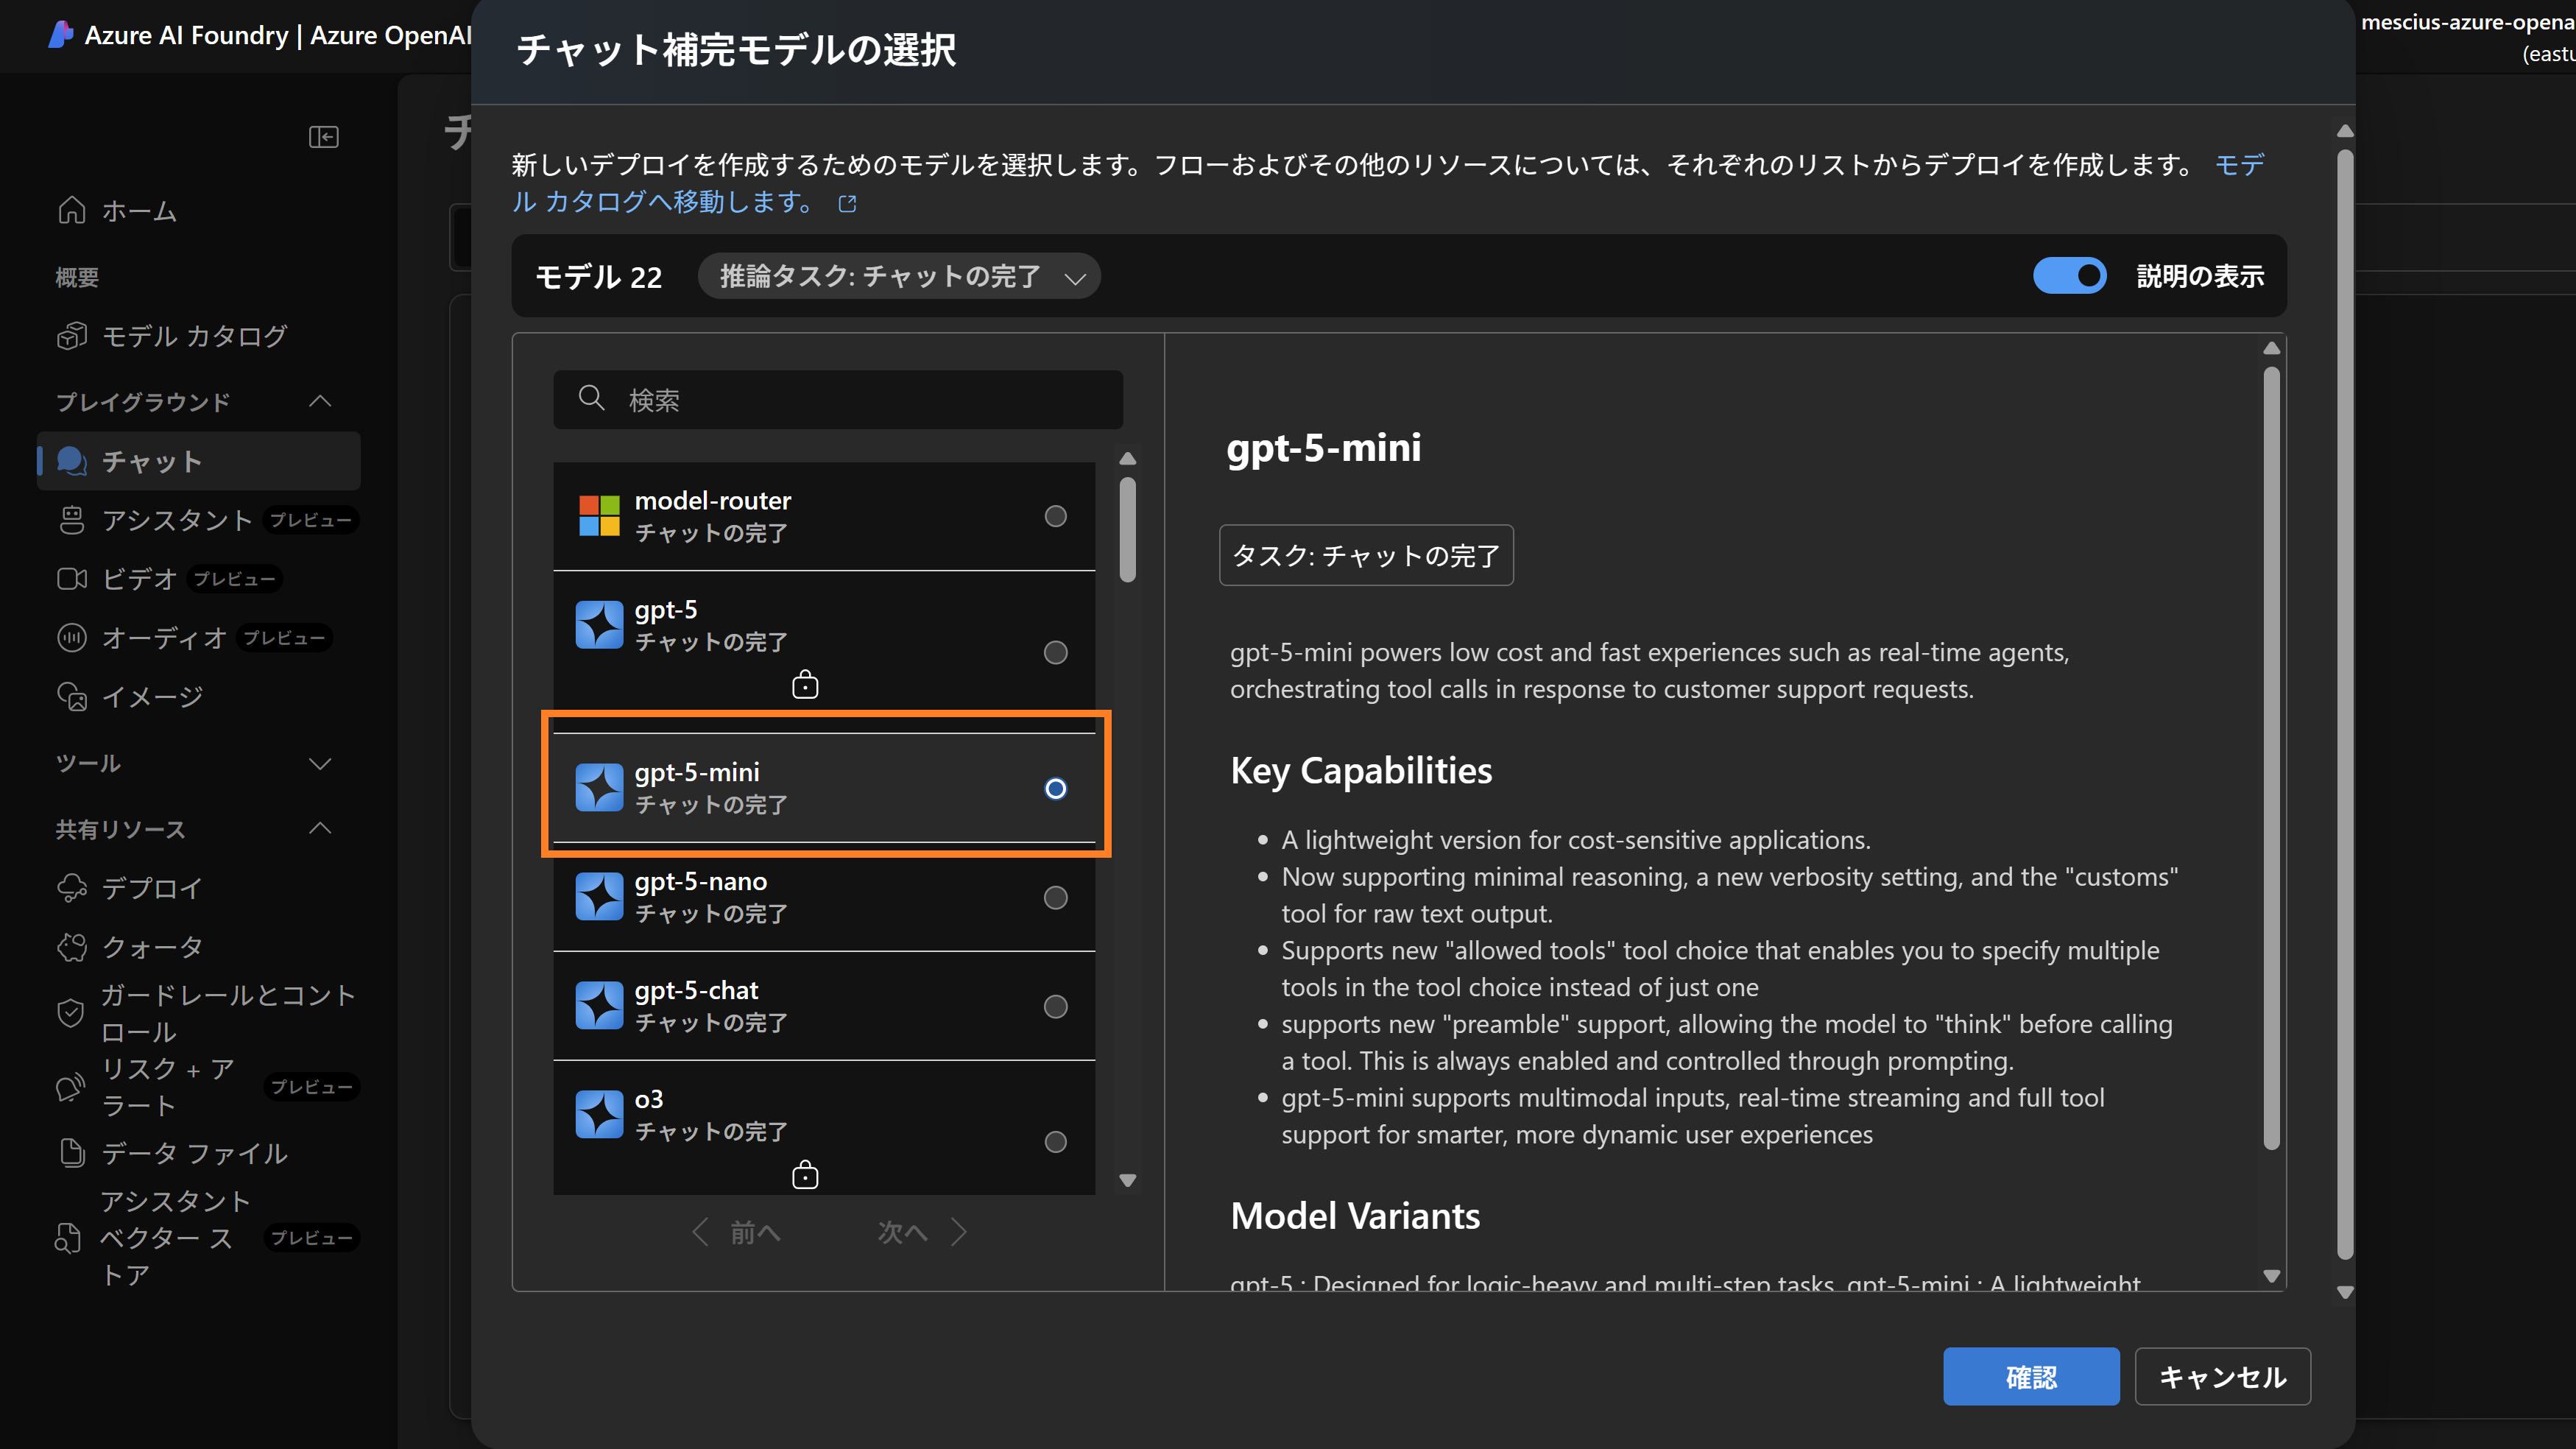Image resolution: width=2576 pixels, height=1449 pixels.
Task: Follow the モデル カタログへ移動します link
Action: click(x=663, y=202)
